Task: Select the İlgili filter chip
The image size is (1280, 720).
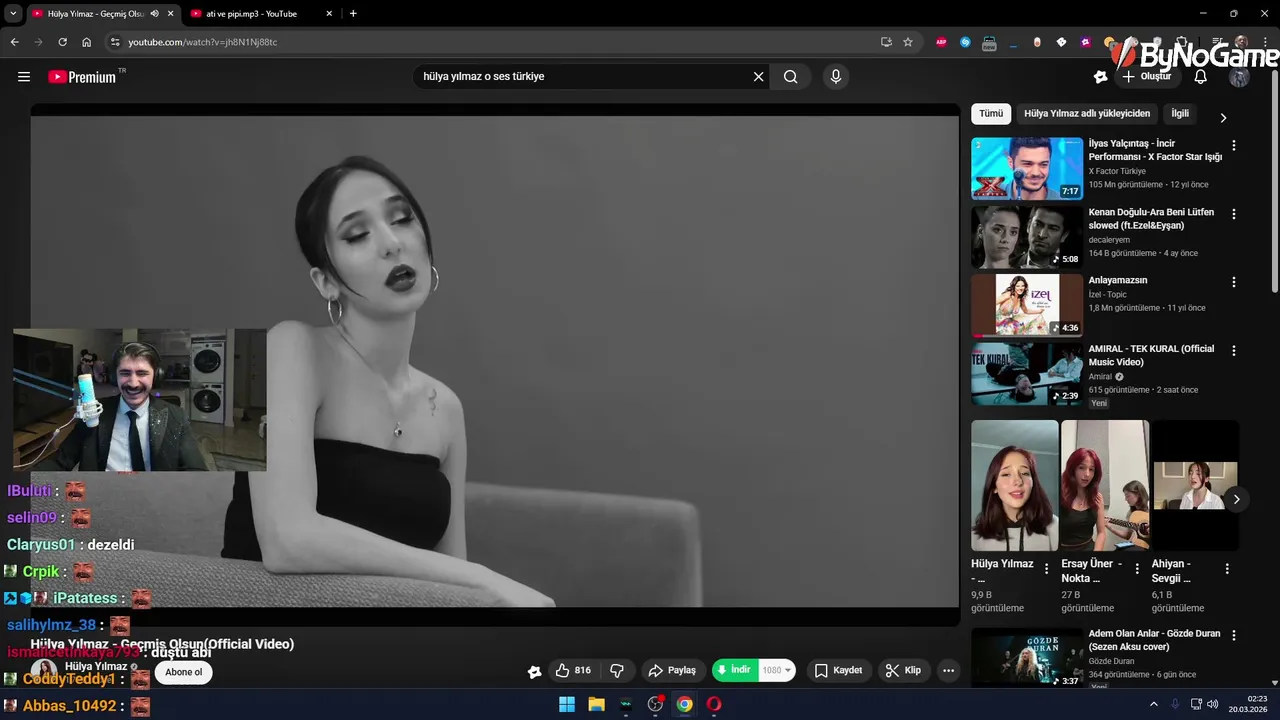Action: (x=1180, y=114)
